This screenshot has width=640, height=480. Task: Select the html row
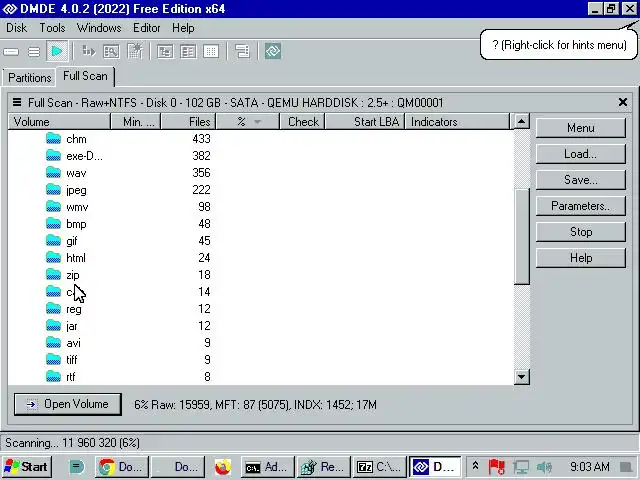pyautogui.click(x=260, y=258)
